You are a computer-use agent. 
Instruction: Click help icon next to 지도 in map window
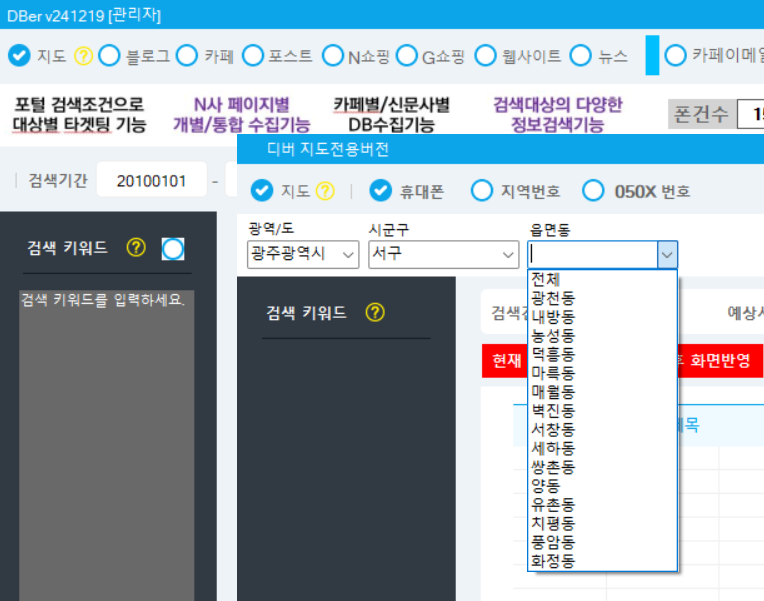(325, 191)
